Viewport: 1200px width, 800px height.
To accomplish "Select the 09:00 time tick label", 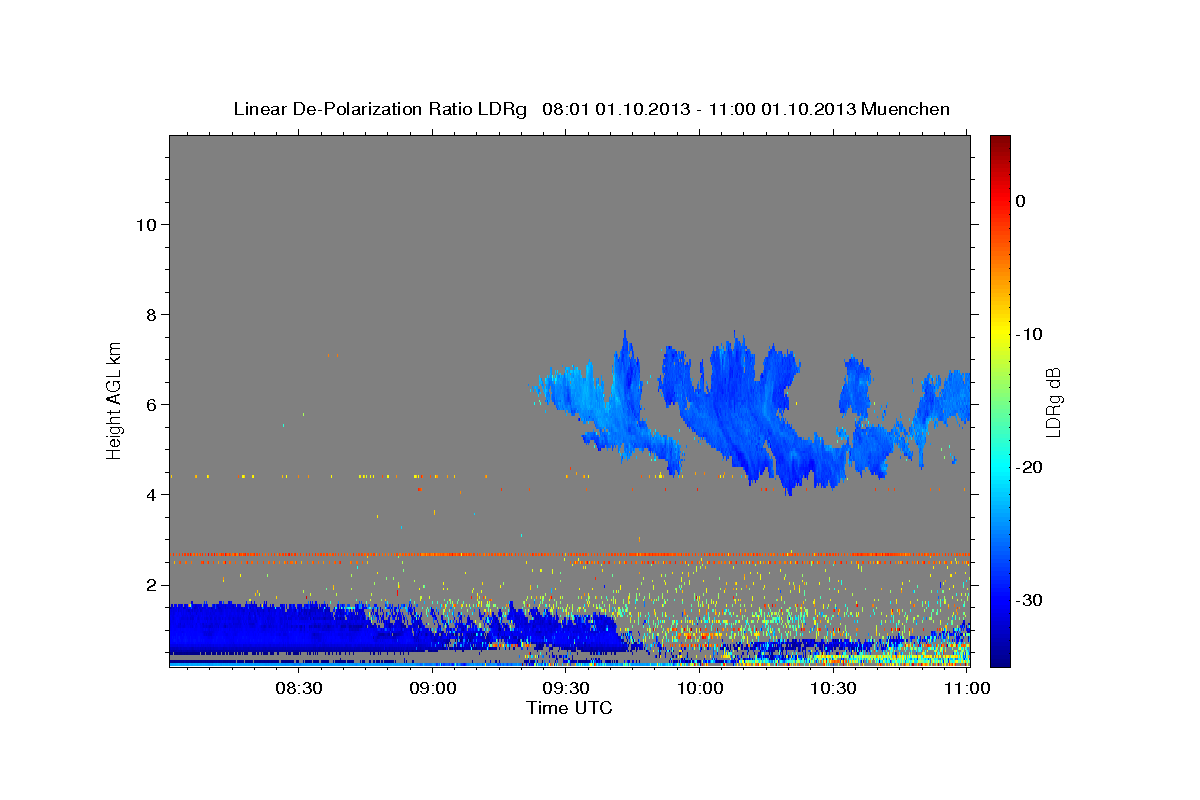I will (432, 688).
